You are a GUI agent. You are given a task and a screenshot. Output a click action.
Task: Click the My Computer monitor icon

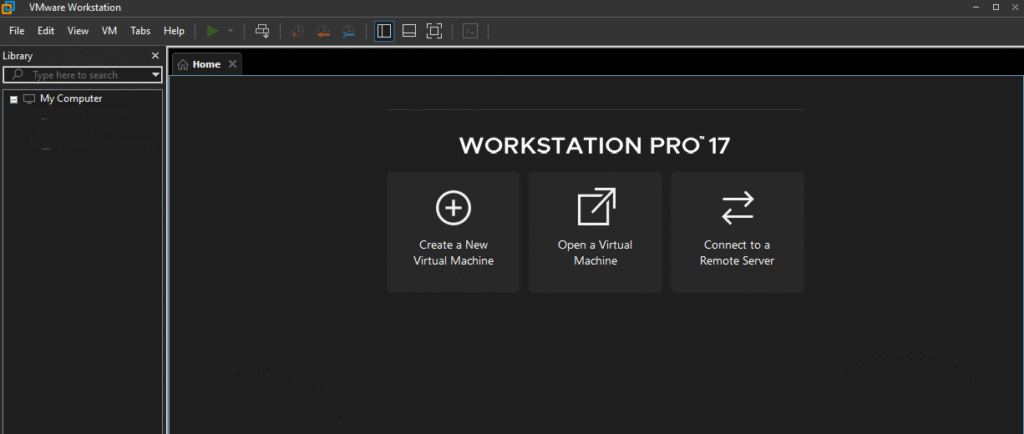[x=29, y=99]
